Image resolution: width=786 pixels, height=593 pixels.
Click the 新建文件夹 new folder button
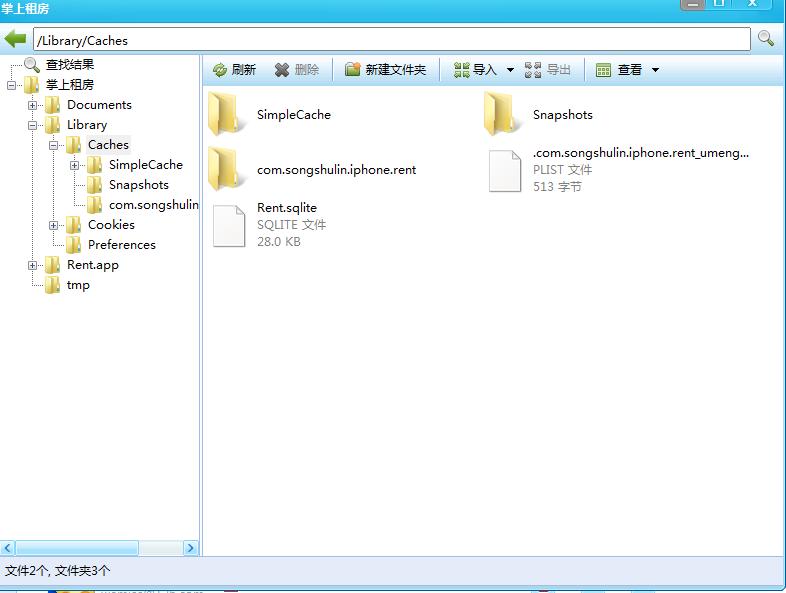tap(385, 70)
